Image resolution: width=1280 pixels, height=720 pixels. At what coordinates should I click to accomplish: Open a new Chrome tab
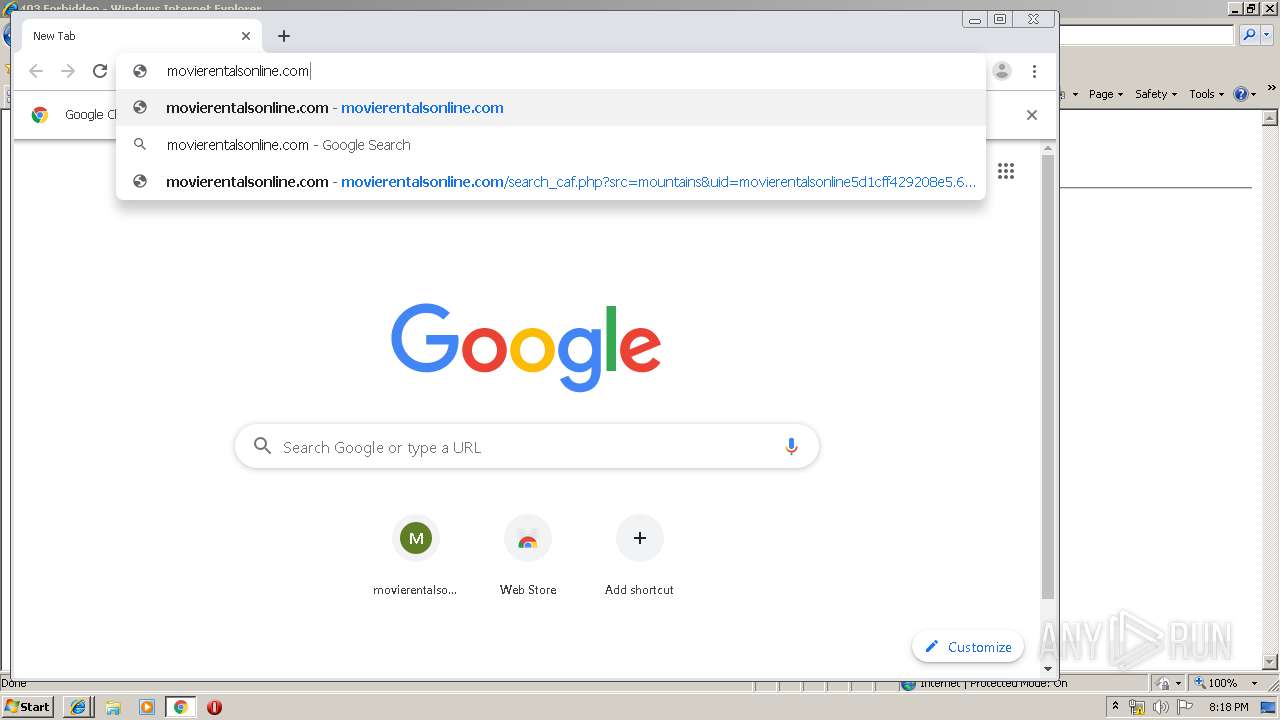[284, 36]
